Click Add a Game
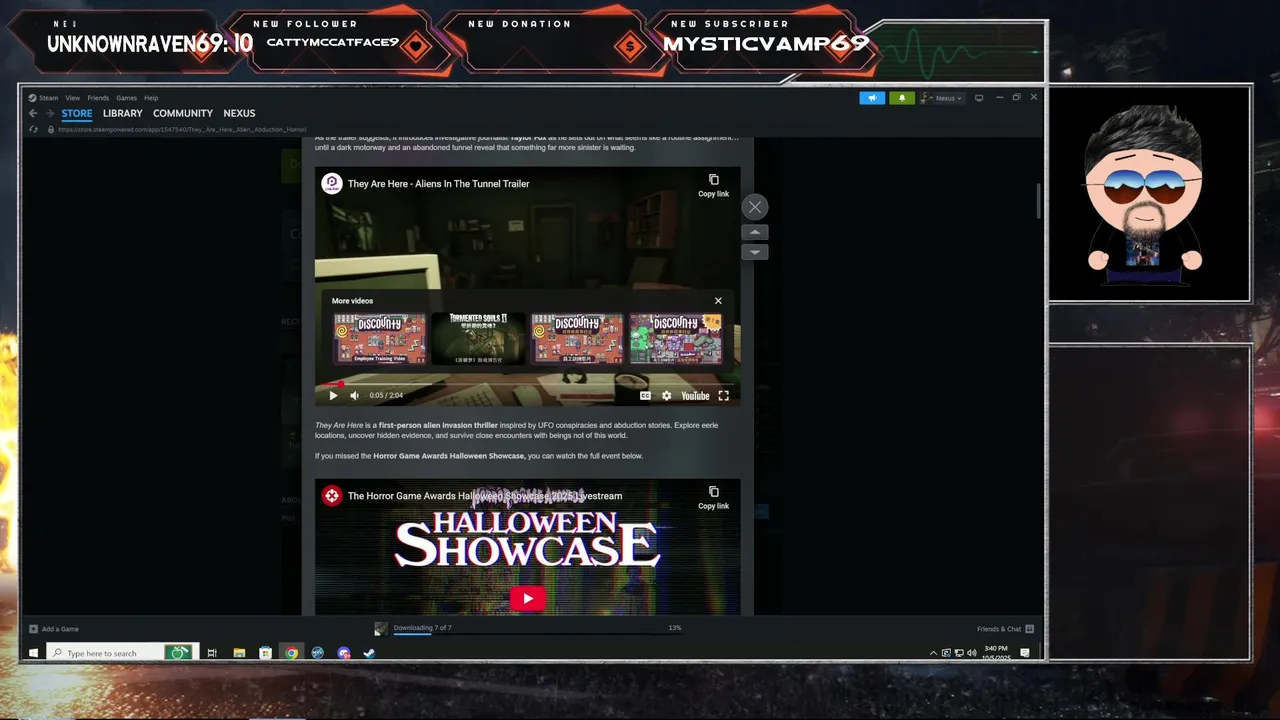 click(54, 629)
